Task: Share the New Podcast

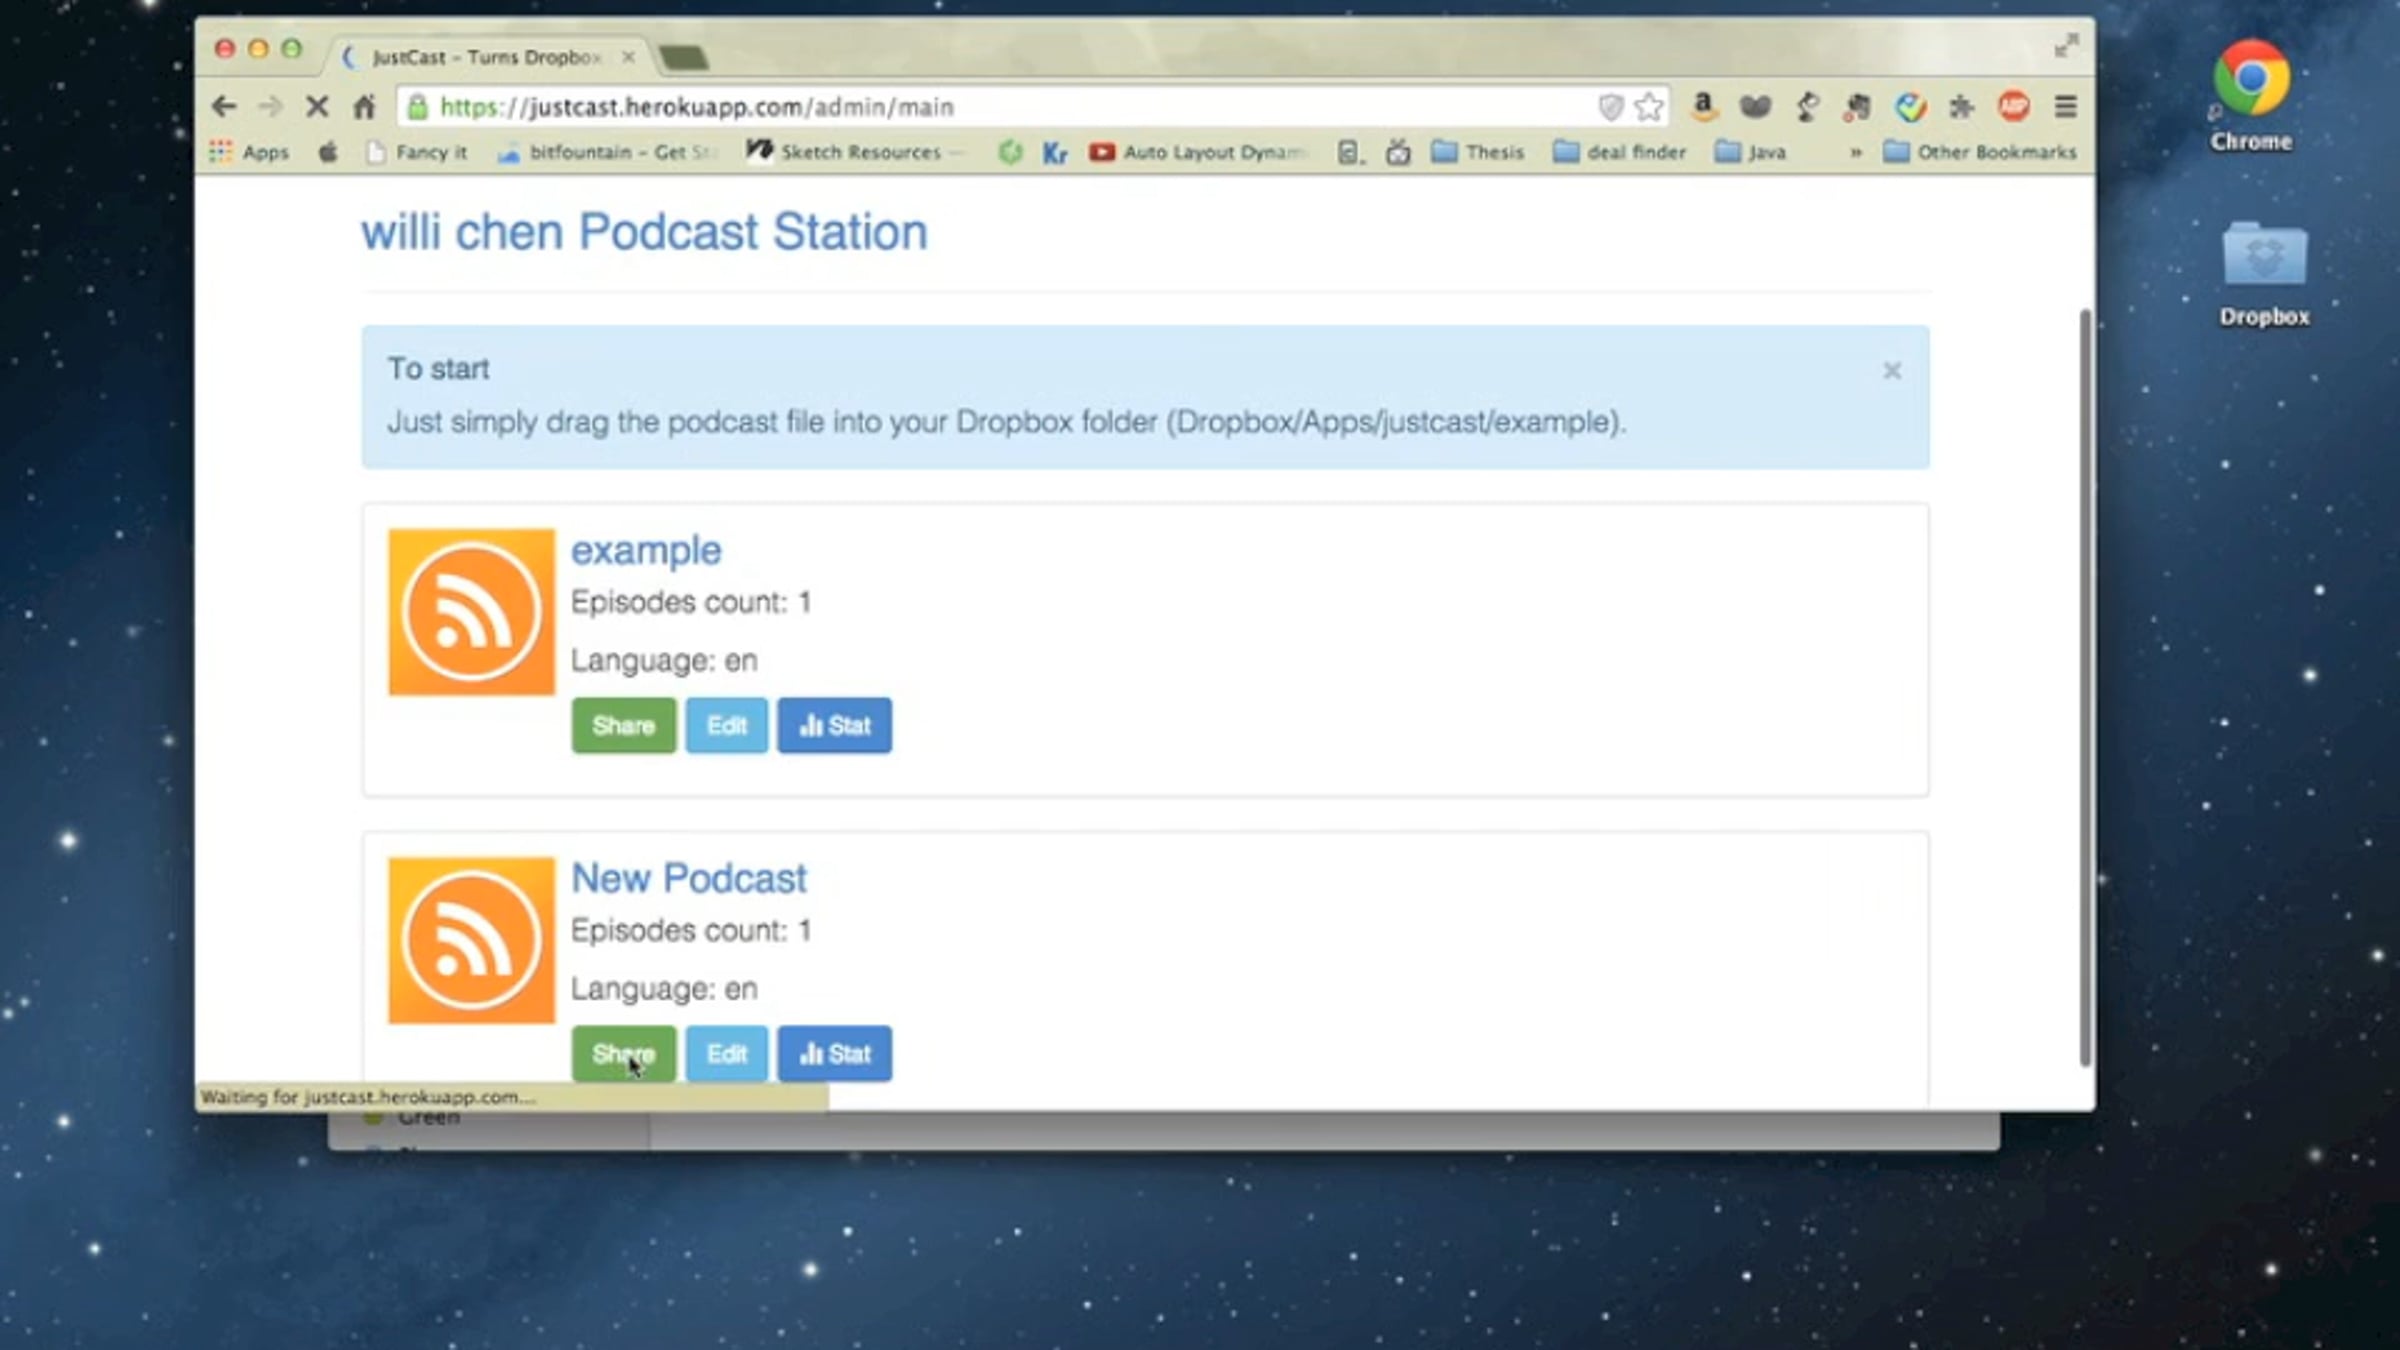Action: (x=623, y=1054)
